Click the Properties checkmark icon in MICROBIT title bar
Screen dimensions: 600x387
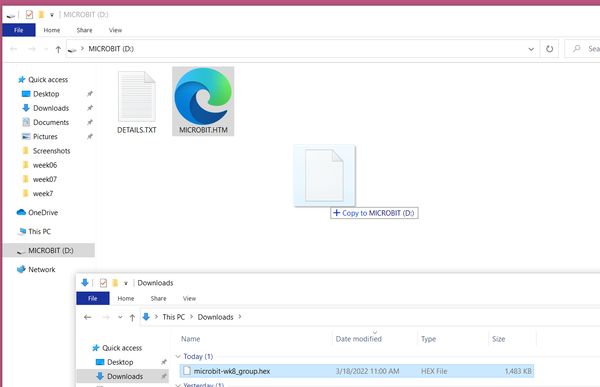click(29, 15)
